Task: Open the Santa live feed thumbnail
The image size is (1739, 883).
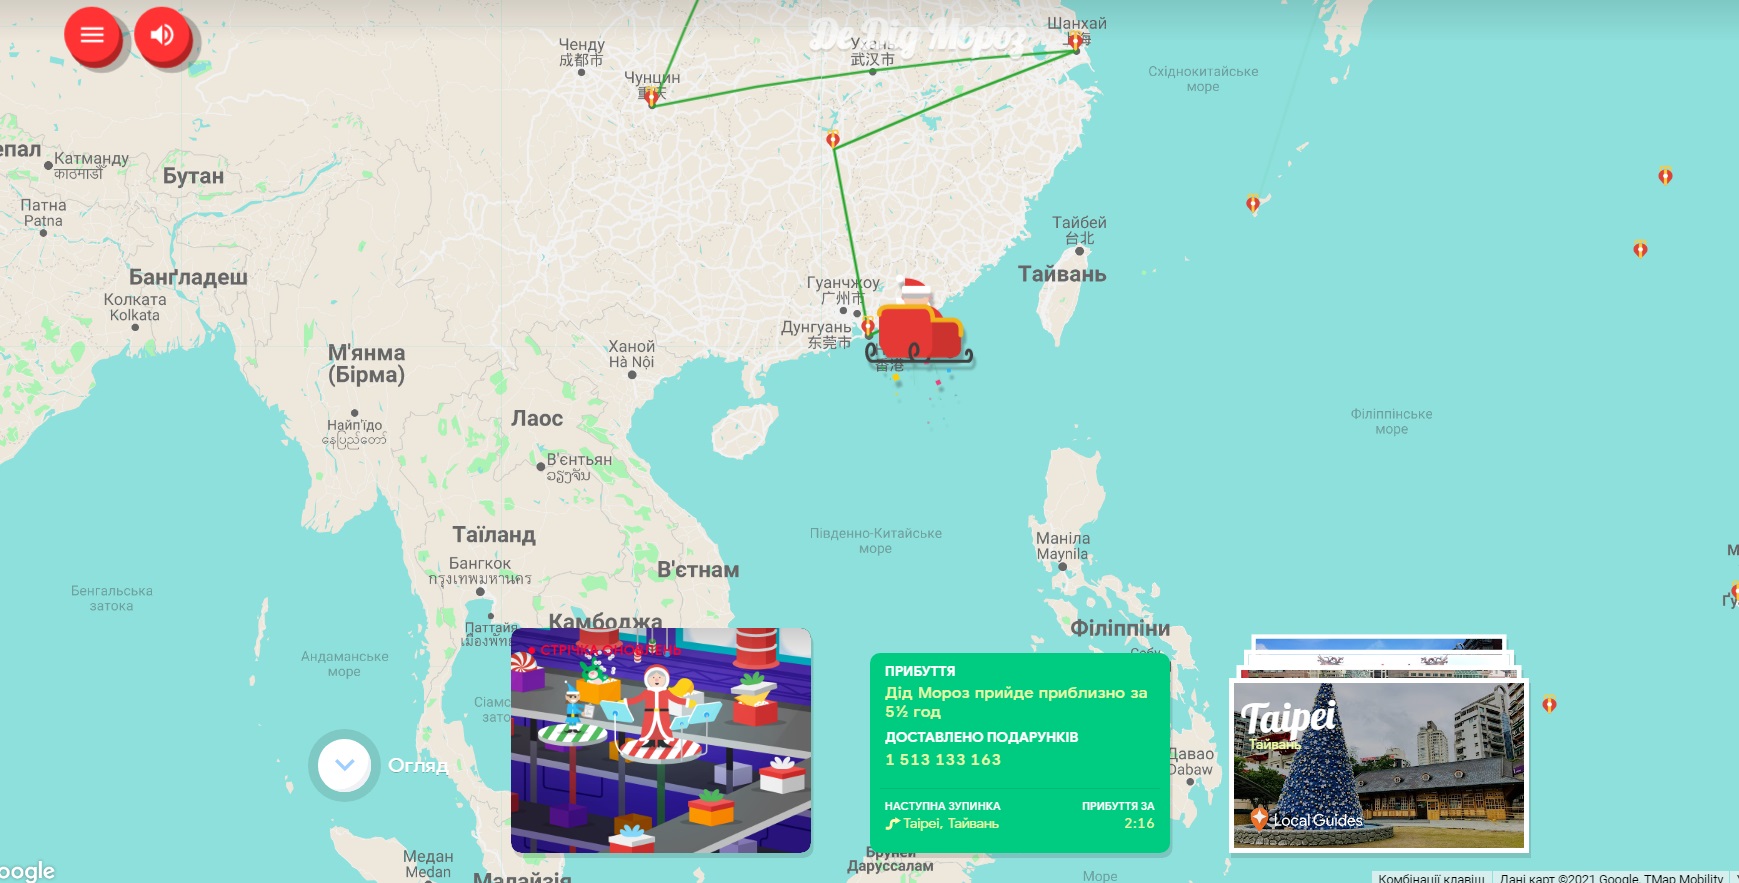Action: pos(660,740)
